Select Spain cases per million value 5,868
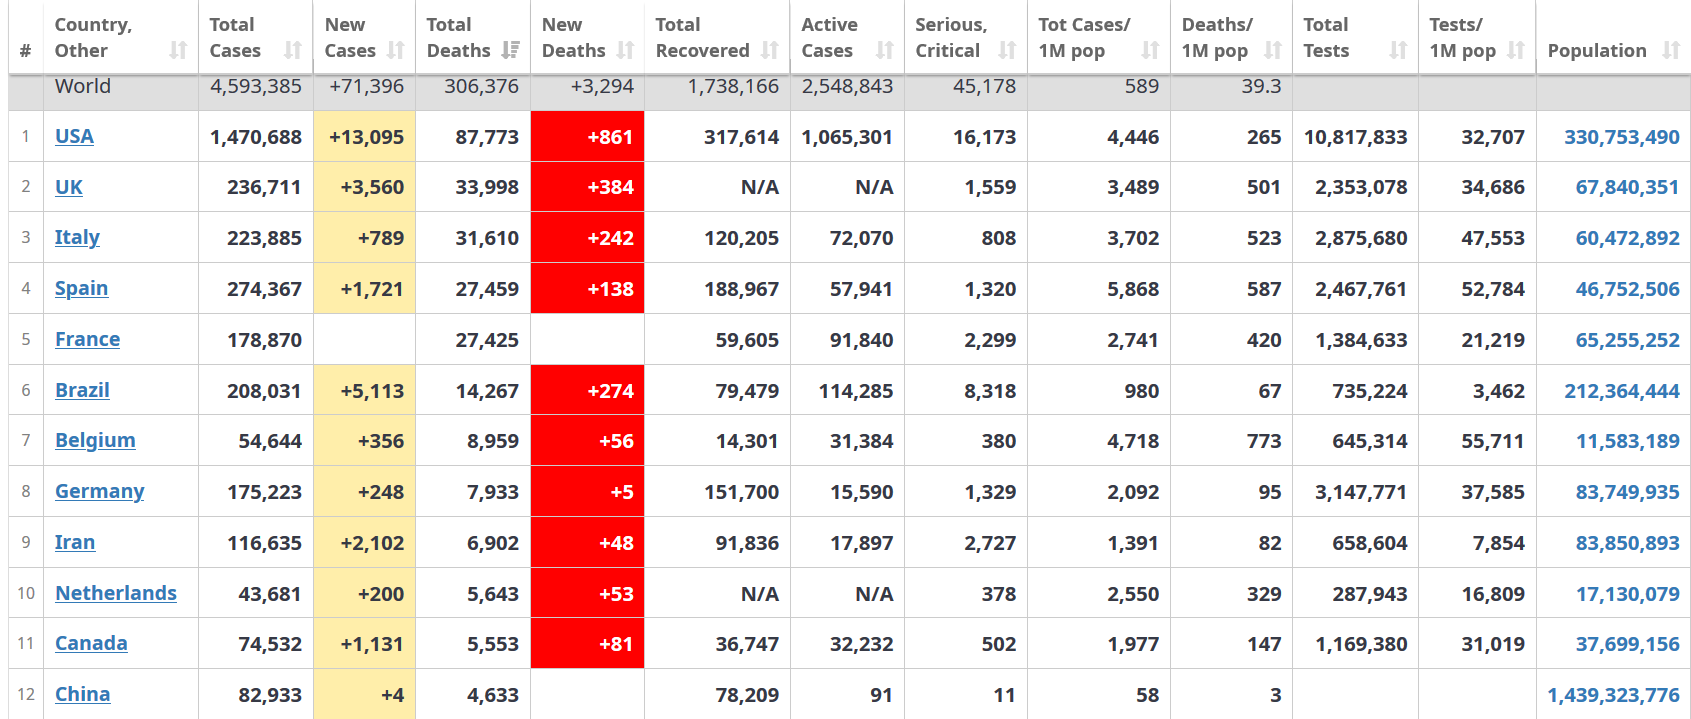The image size is (1691, 719). [1133, 289]
